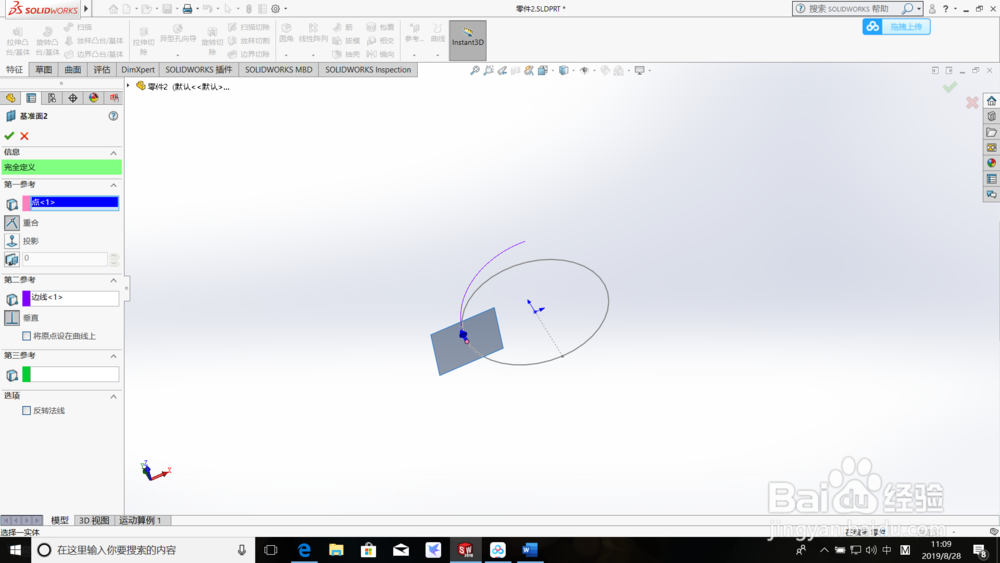The height and width of the screenshot is (563, 1000).
Task: Enable 反转法线 checkbox
Action: pyautogui.click(x=27, y=411)
